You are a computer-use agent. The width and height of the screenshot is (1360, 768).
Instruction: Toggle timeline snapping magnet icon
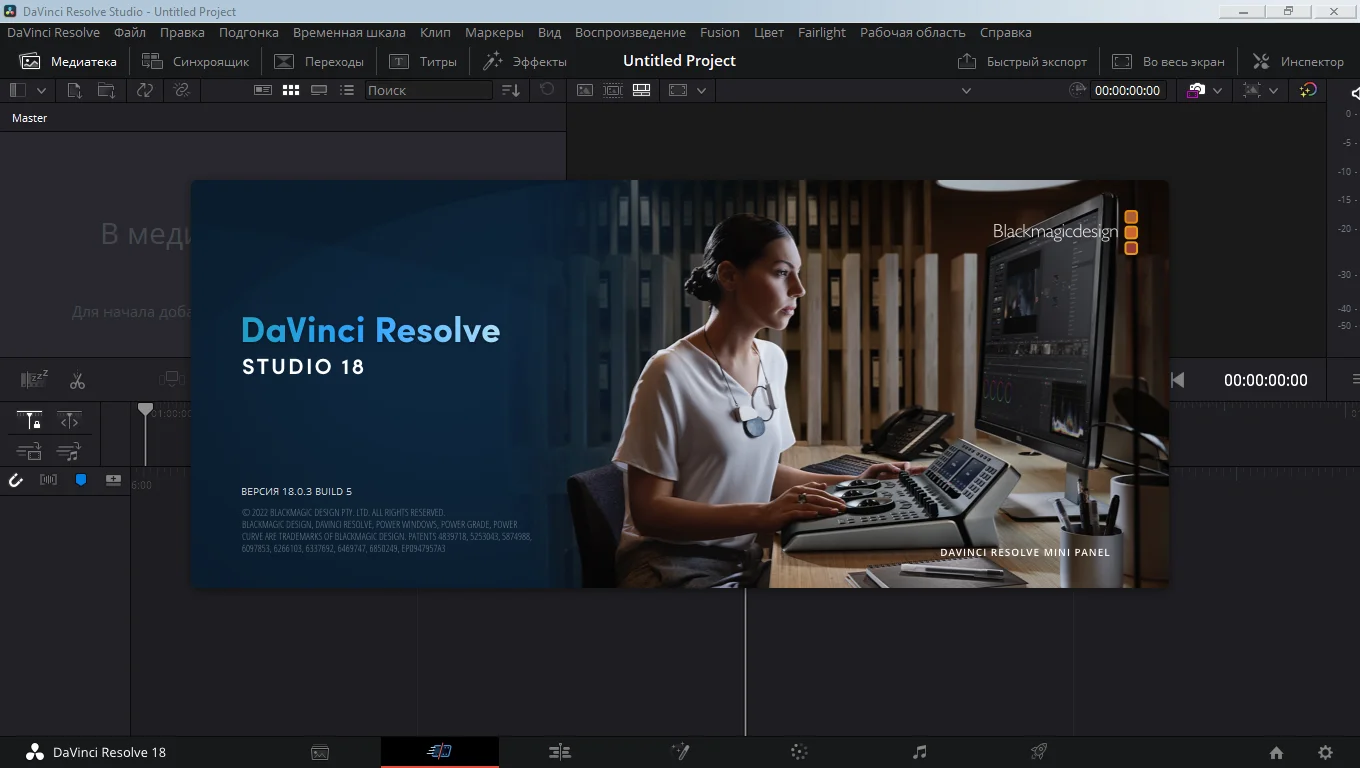[x=16, y=480]
